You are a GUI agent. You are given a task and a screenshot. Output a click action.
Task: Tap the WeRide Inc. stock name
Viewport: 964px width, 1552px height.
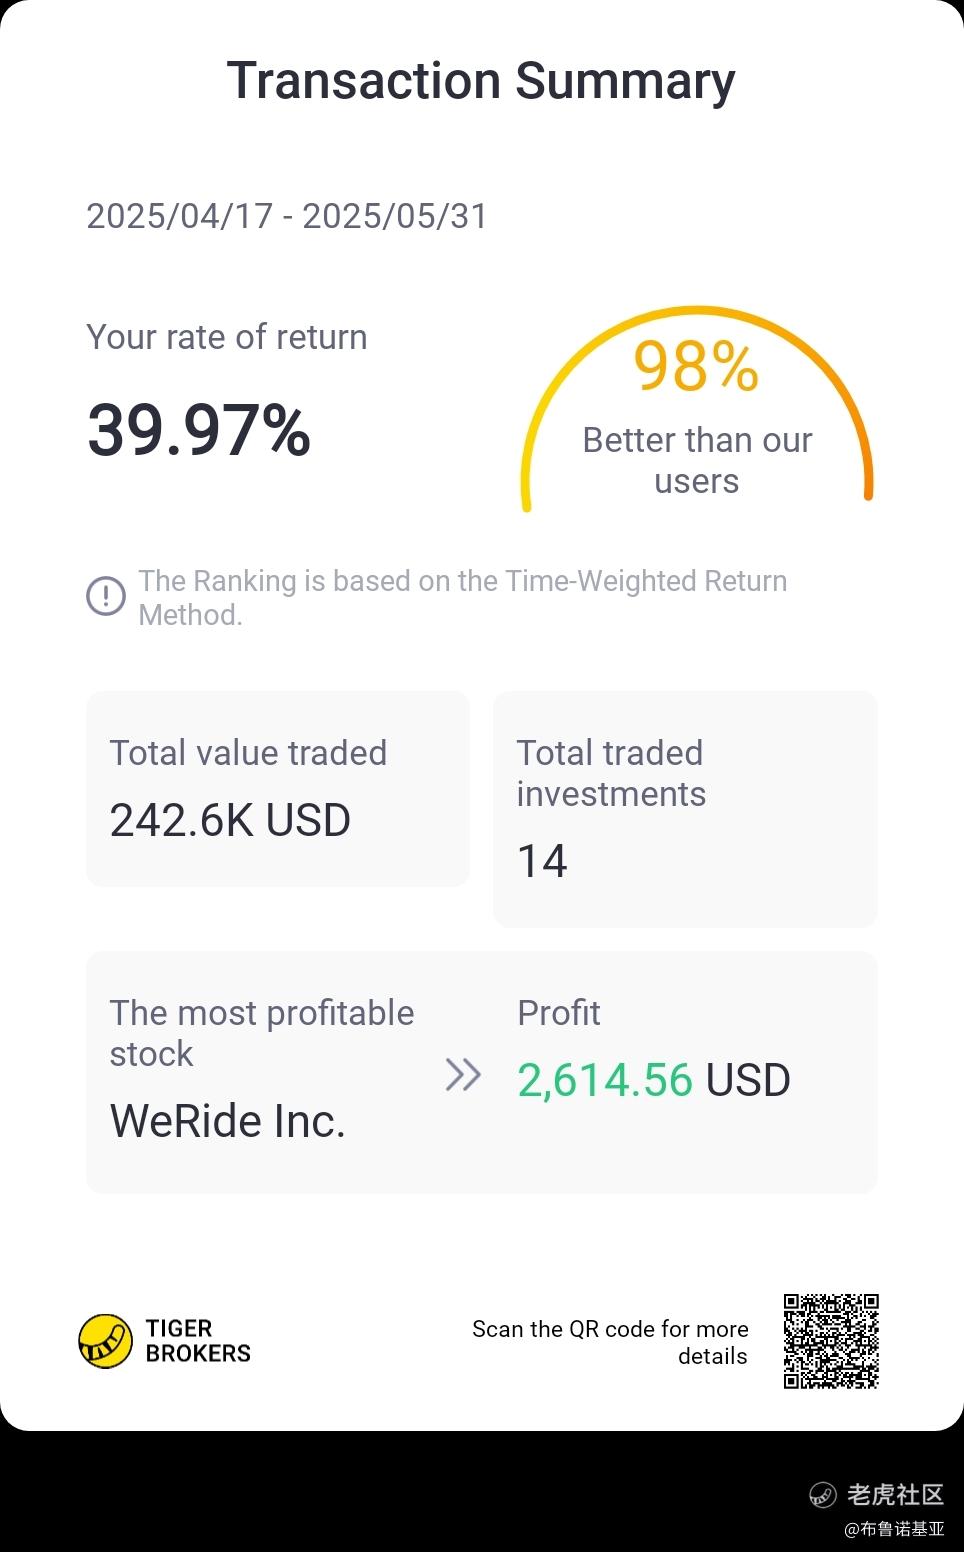(x=228, y=1121)
